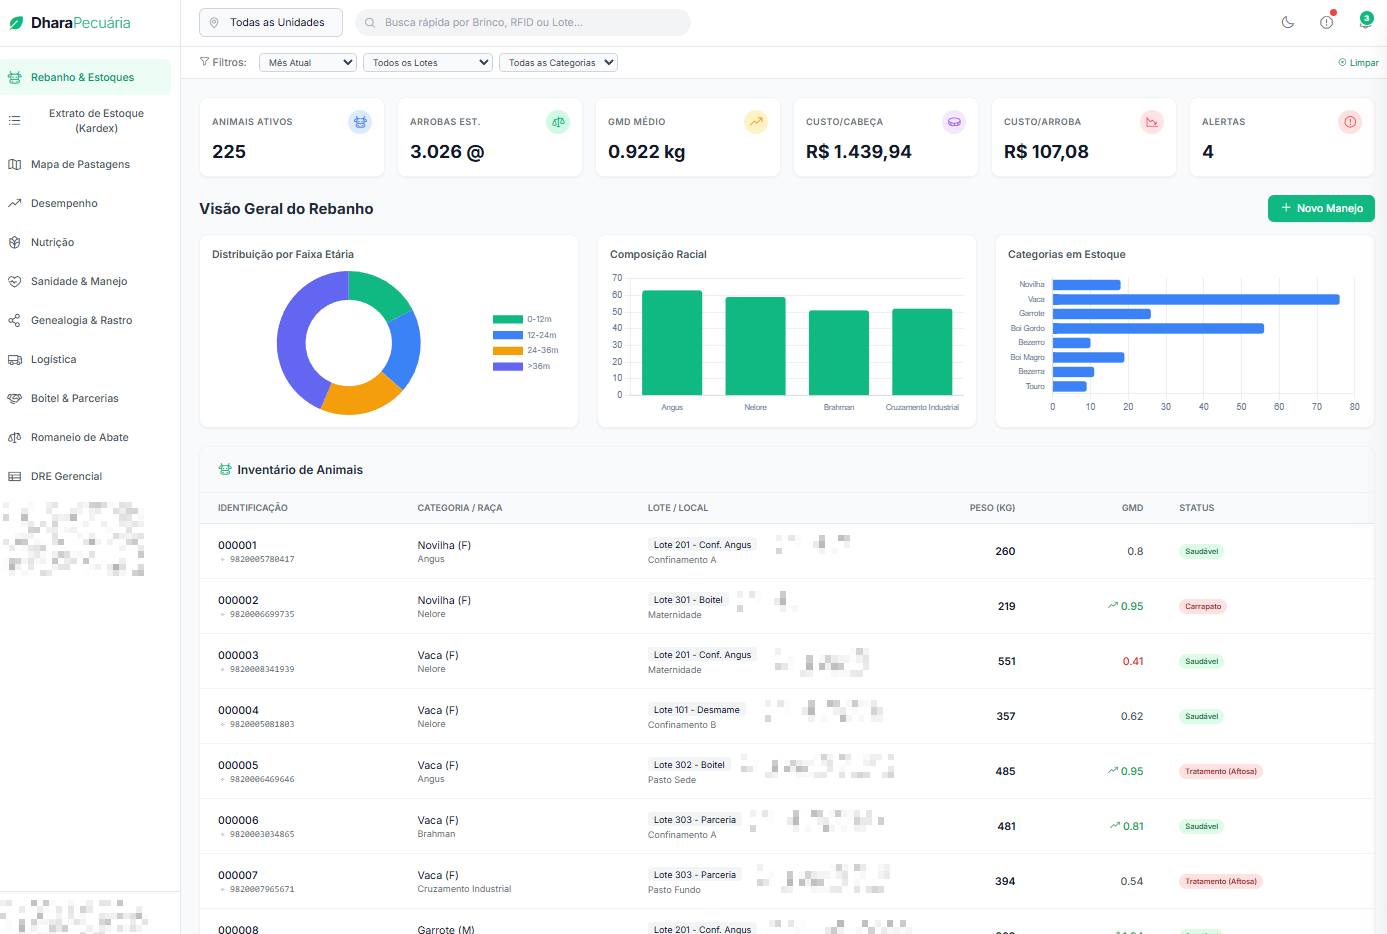Toggle the 0-12m green legend swatch
1387x934 pixels.
[x=508, y=319]
